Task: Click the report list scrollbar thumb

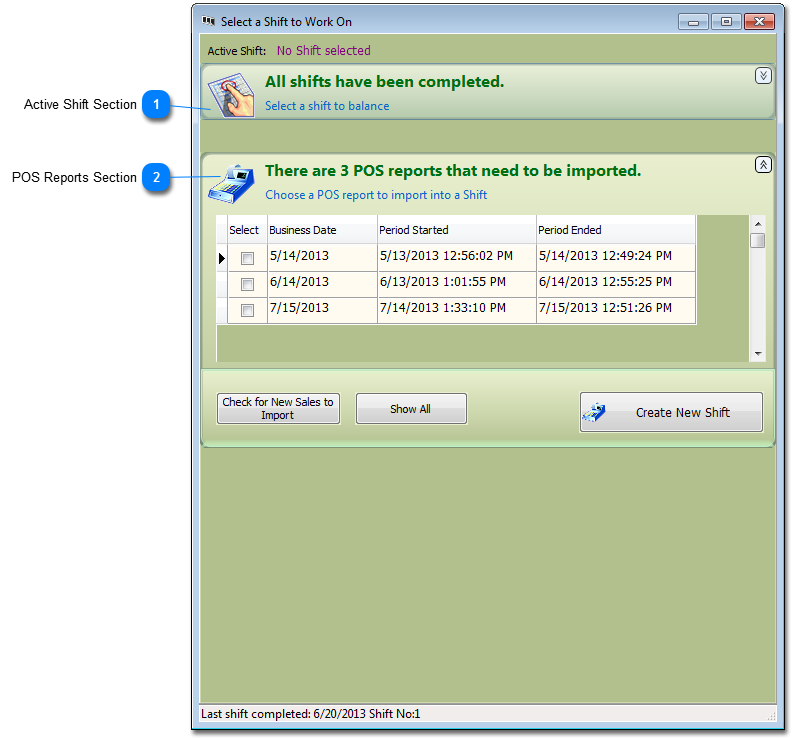Action: (x=758, y=240)
